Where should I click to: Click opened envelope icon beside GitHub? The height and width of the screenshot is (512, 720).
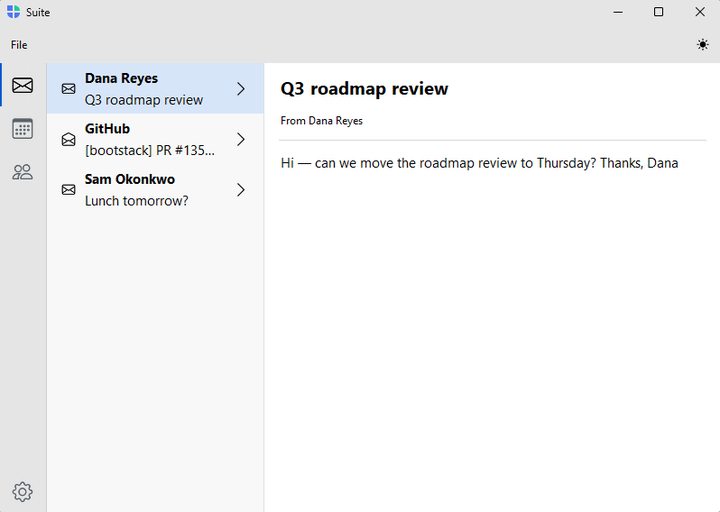(68, 139)
